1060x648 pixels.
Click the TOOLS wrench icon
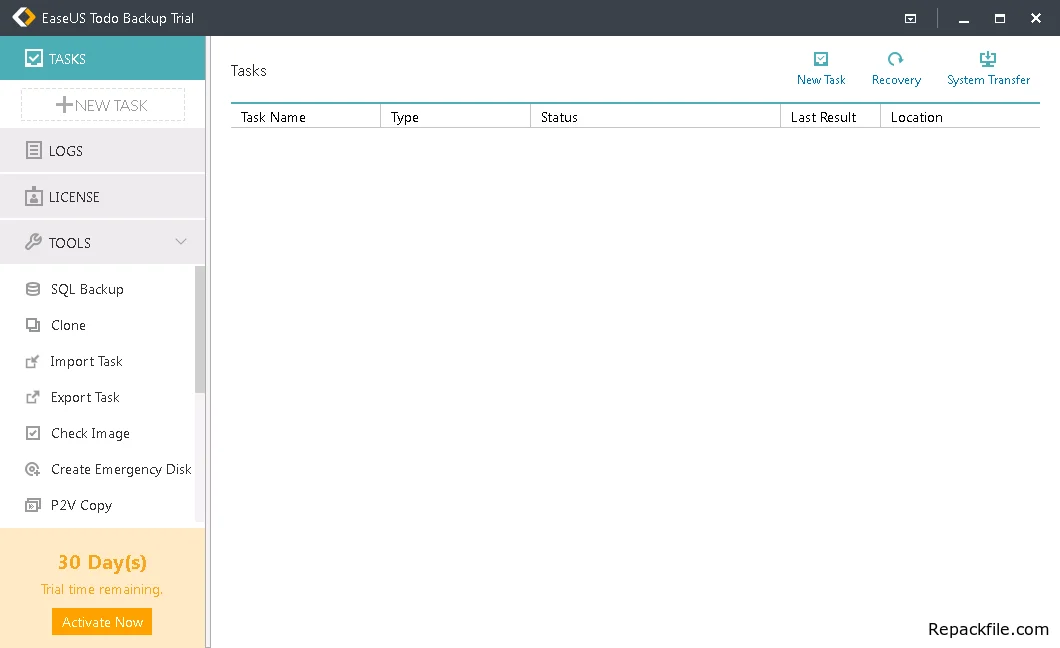(33, 242)
